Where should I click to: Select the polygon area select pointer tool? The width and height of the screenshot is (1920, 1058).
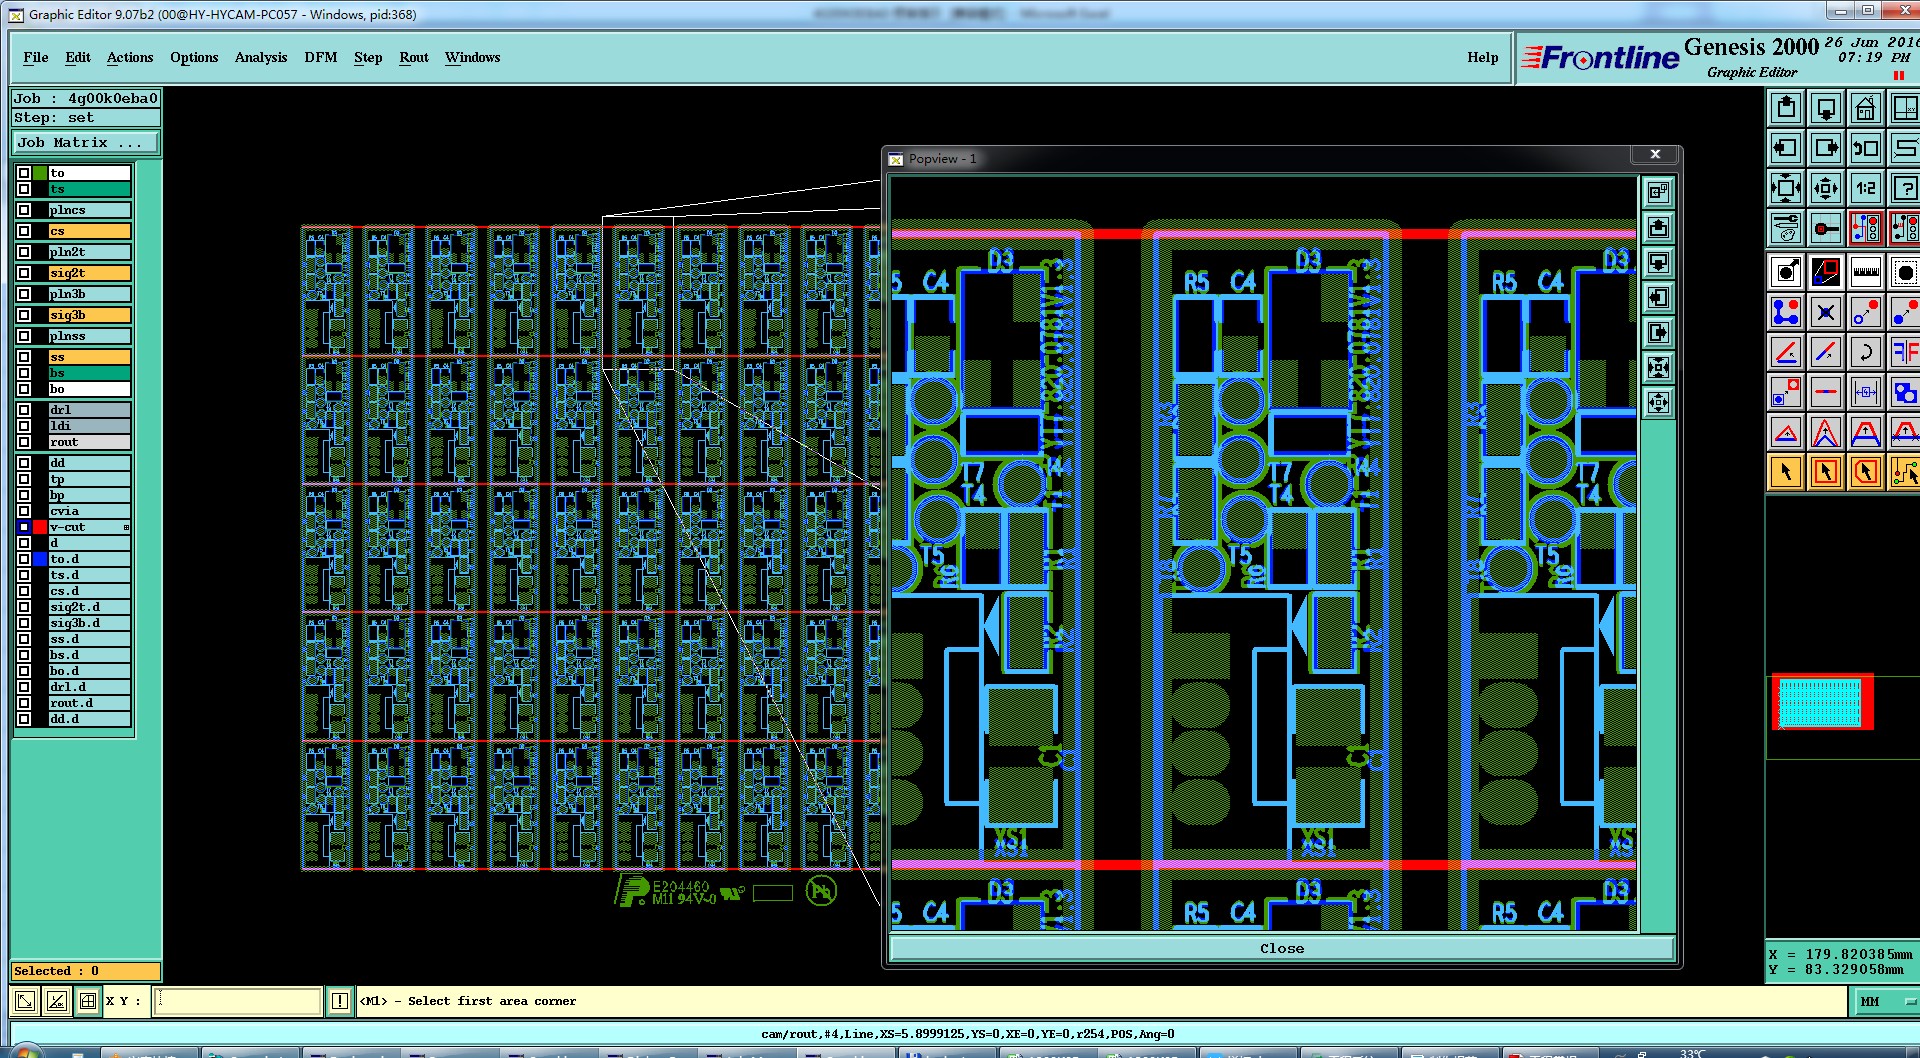click(1866, 472)
